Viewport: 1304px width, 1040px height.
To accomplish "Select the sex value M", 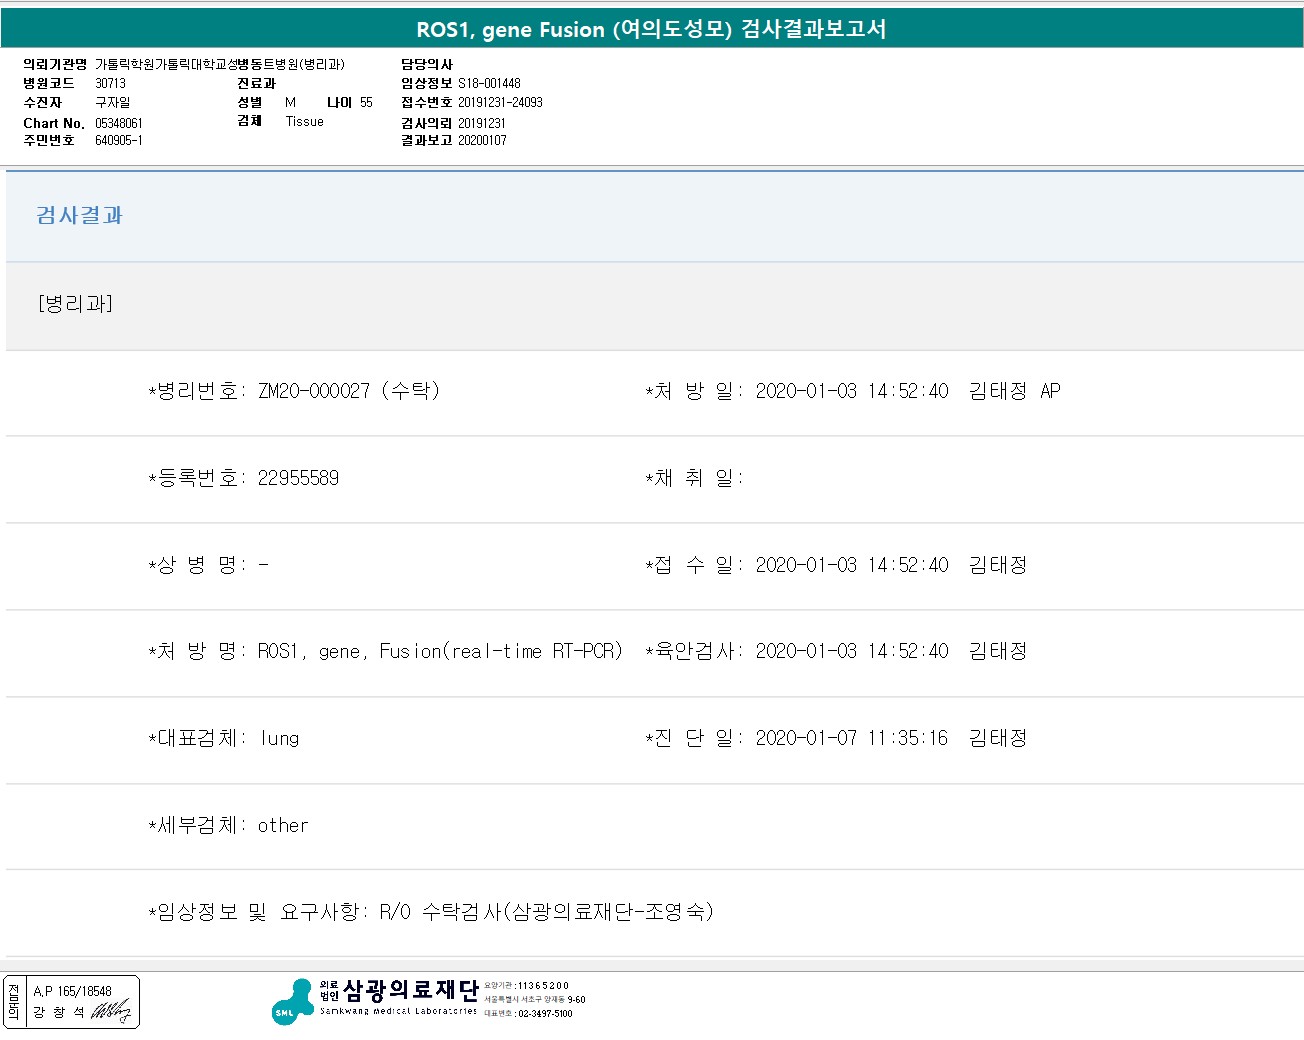I will tap(290, 102).
